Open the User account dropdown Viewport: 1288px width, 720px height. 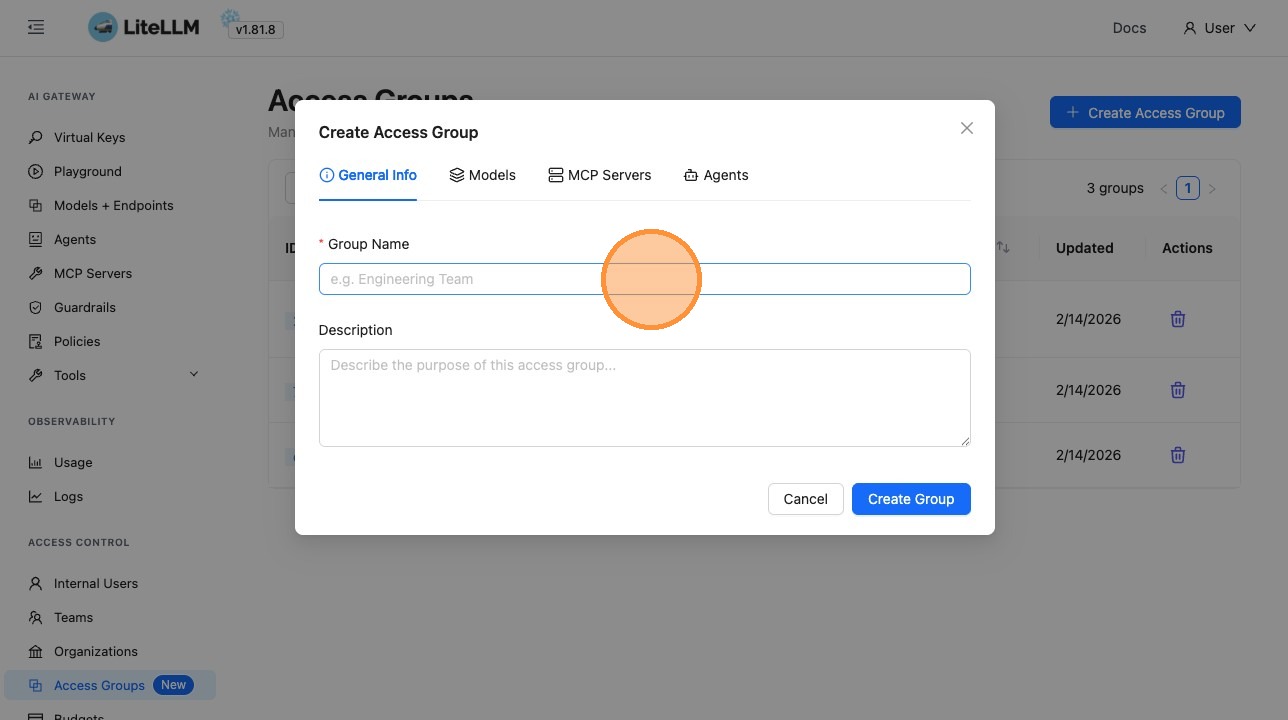(x=1219, y=28)
